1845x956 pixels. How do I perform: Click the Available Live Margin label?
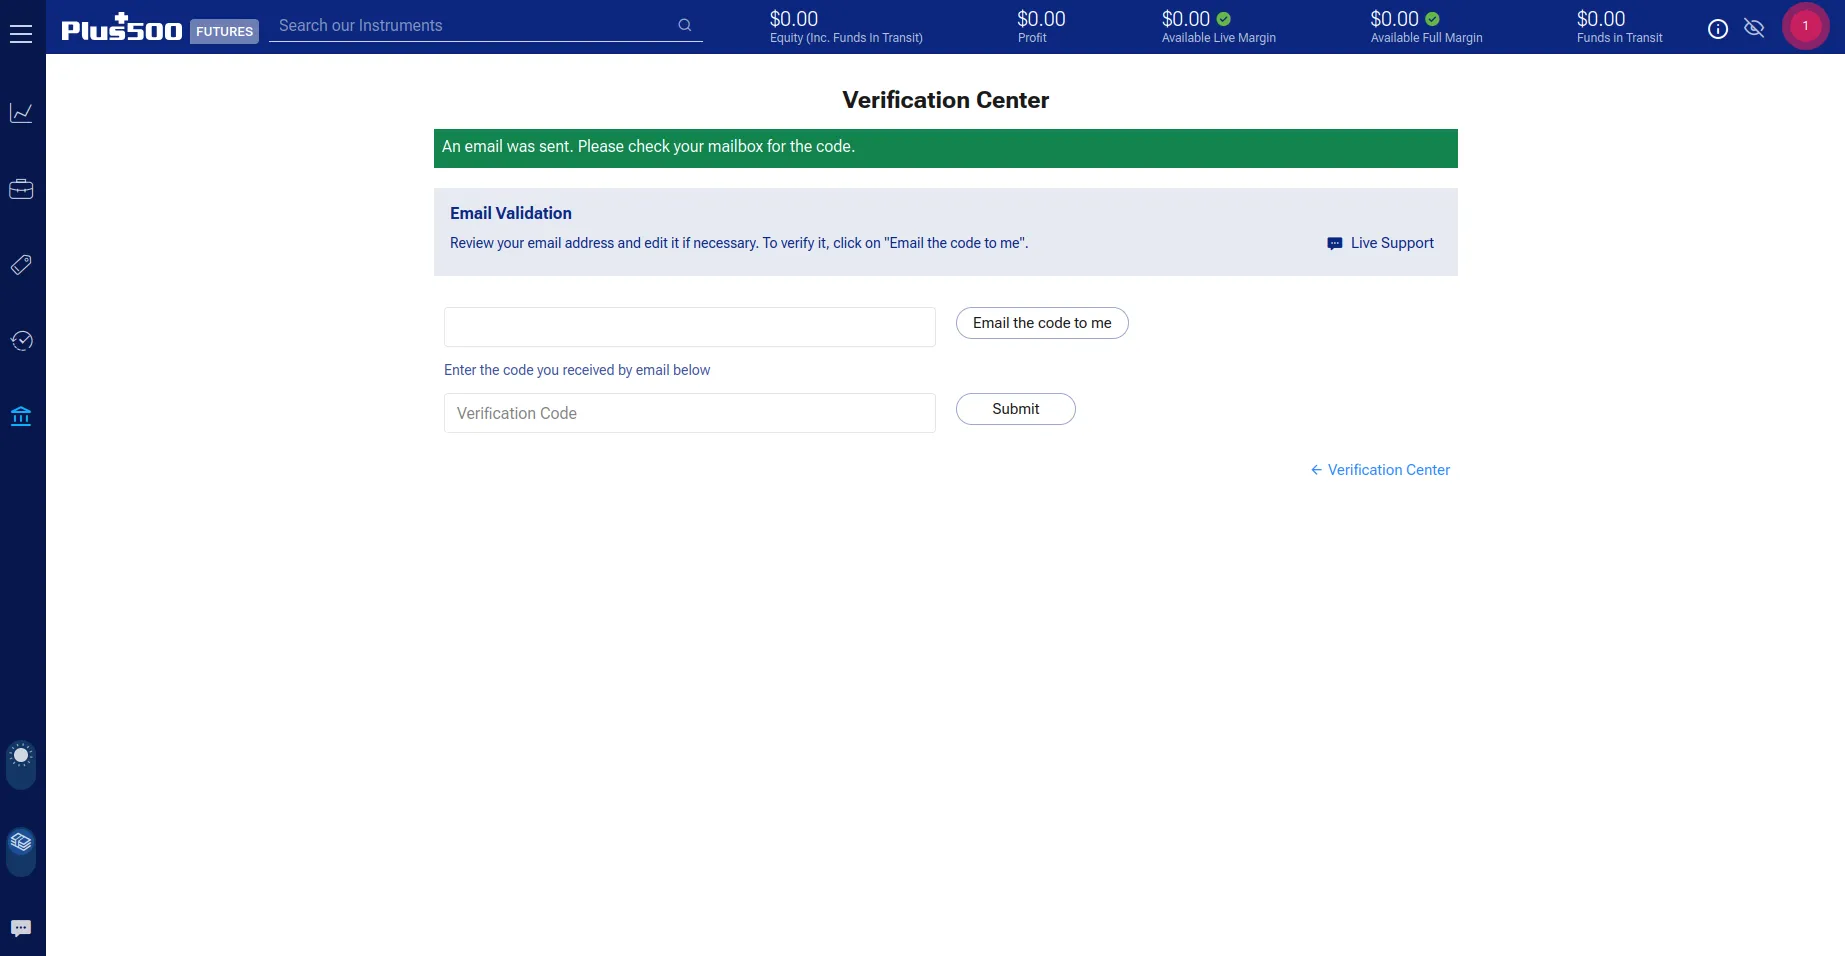[1219, 38]
